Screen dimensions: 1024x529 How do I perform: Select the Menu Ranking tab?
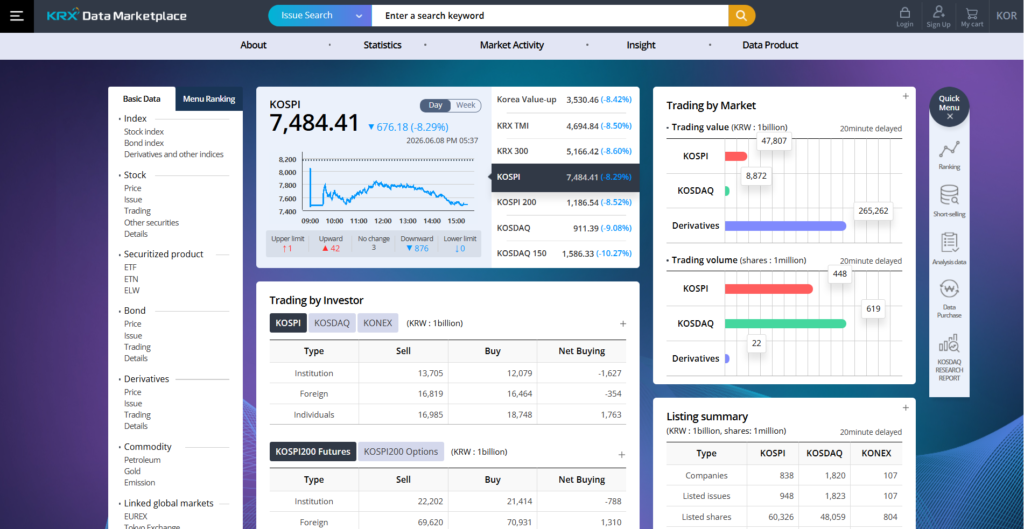[x=209, y=99]
